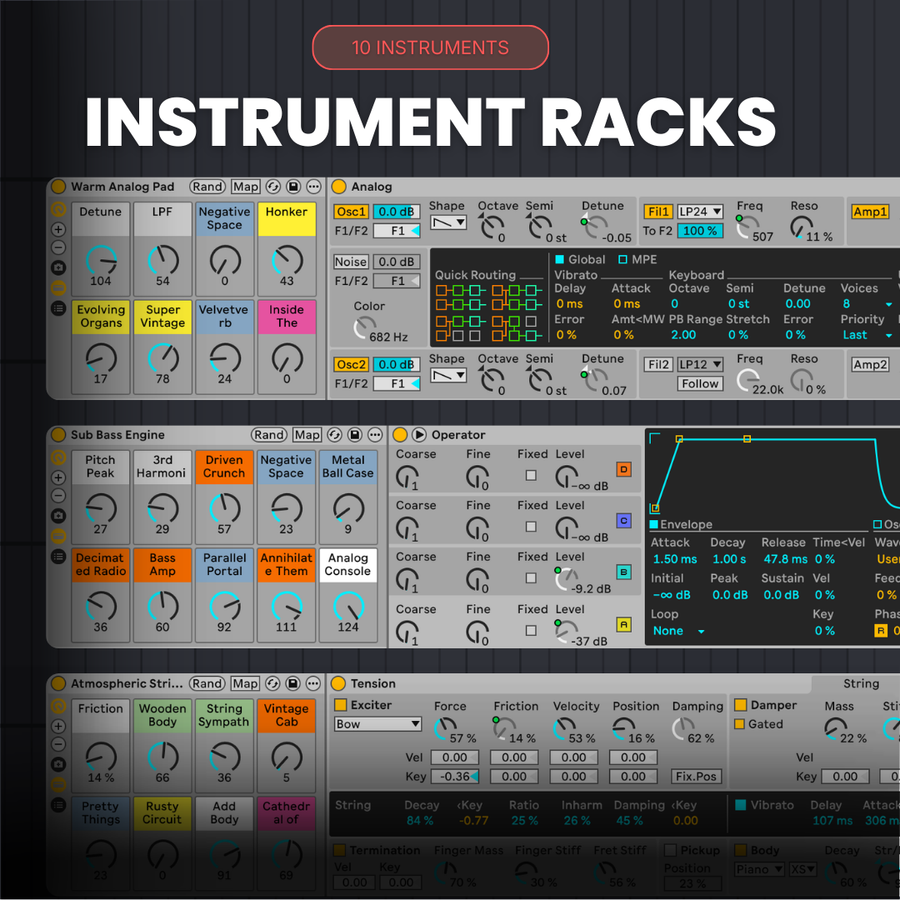Screen dimensions: 900x900
Task: Click the play arrow icon next to Operator
Action: coord(419,435)
